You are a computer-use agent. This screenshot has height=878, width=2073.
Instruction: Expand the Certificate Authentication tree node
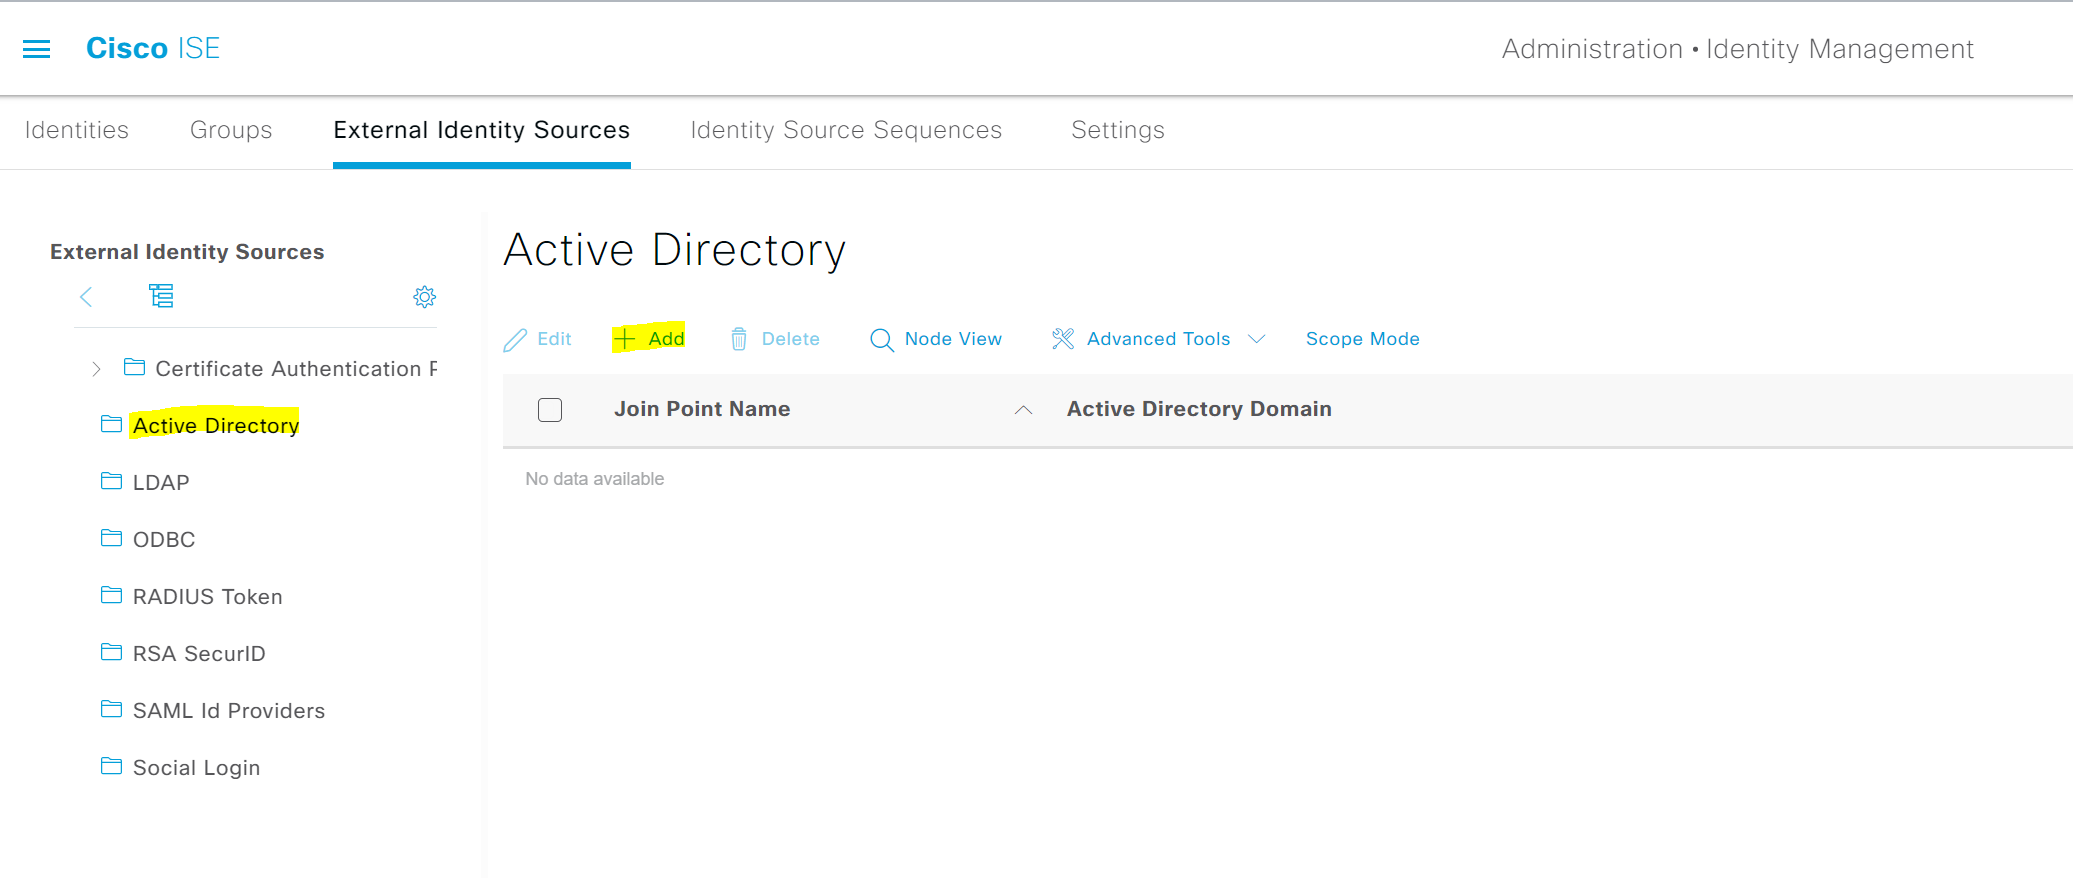point(96,369)
